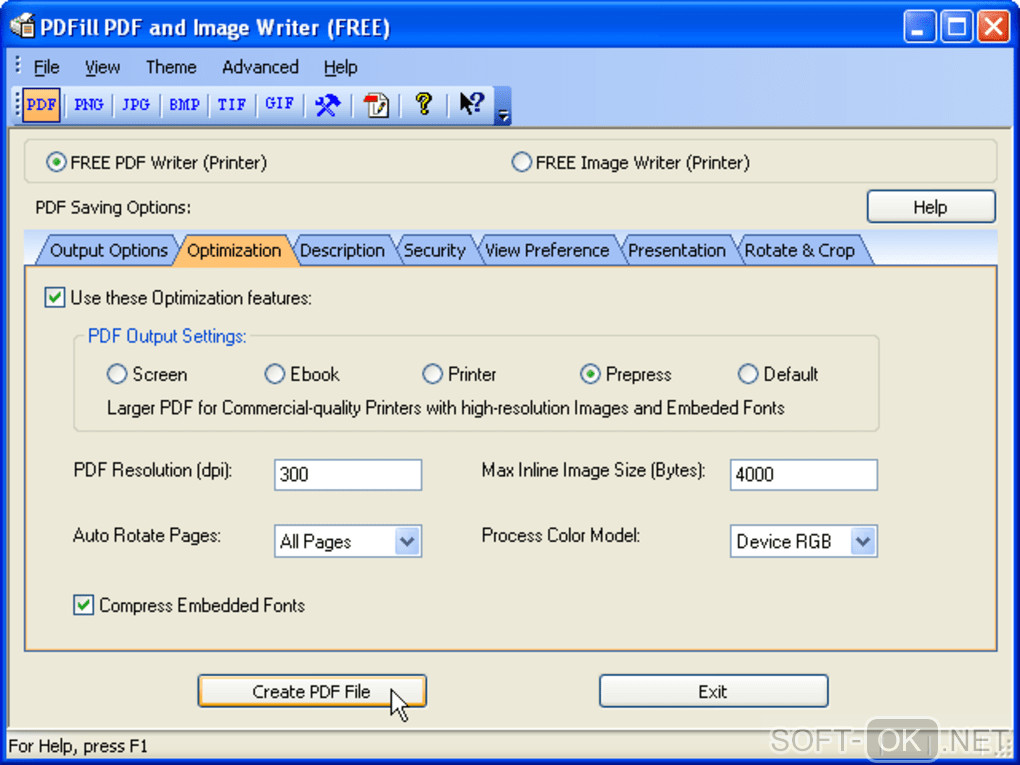Click the yellow question mark help icon
The image size is (1020, 765).
click(x=423, y=103)
